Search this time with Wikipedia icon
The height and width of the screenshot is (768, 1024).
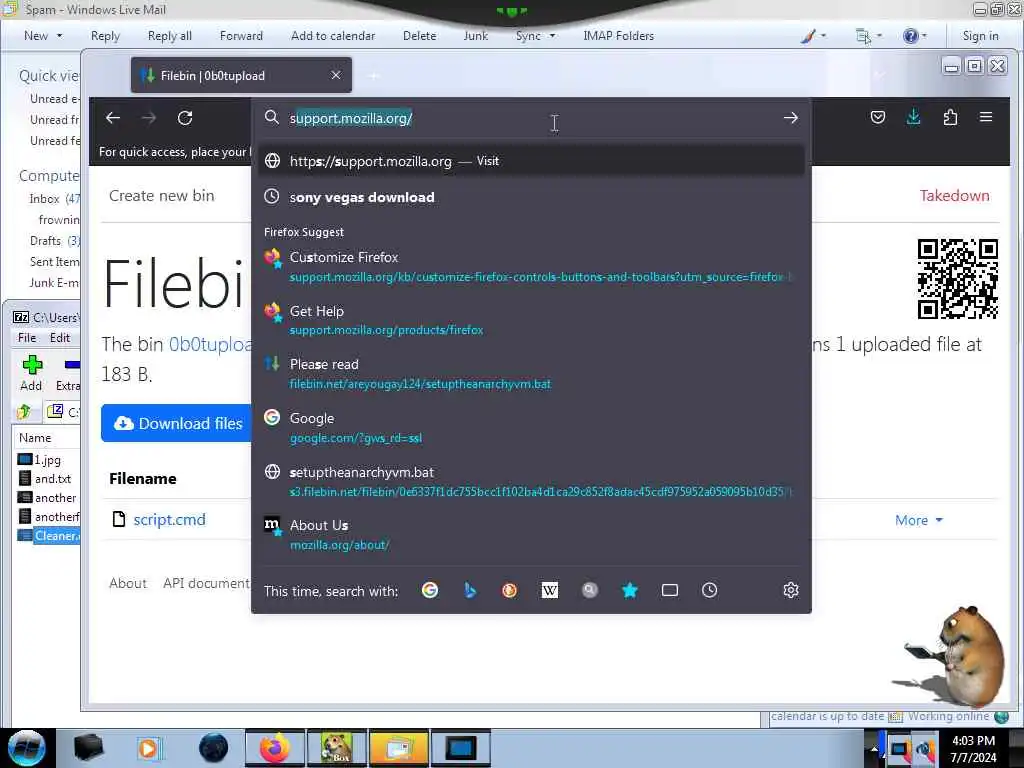point(549,590)
